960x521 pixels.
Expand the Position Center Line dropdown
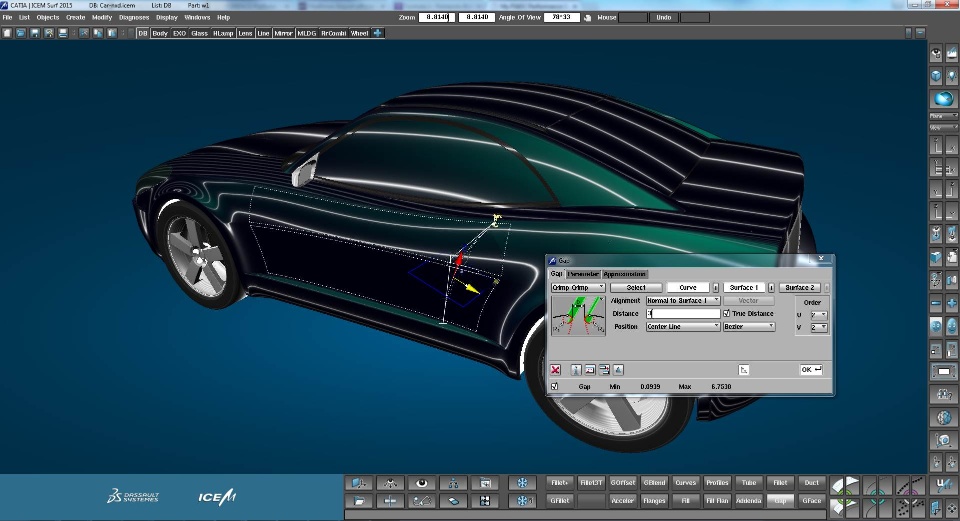(x=683, y=326)
